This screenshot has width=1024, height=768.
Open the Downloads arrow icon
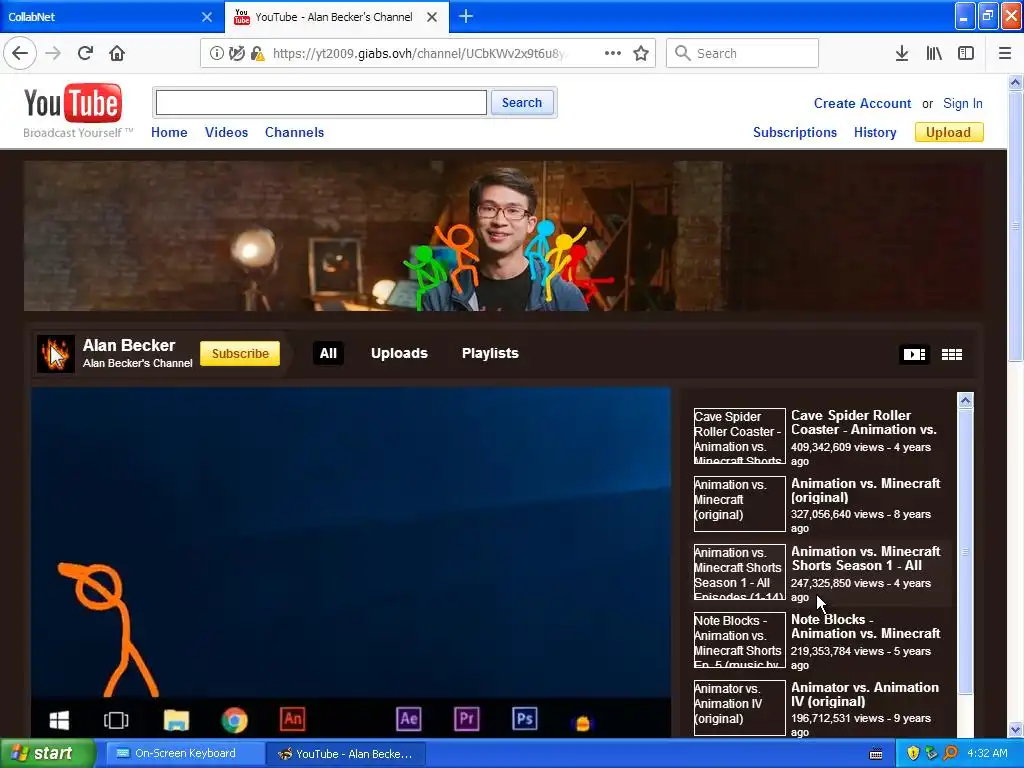(x=901, y=53)
